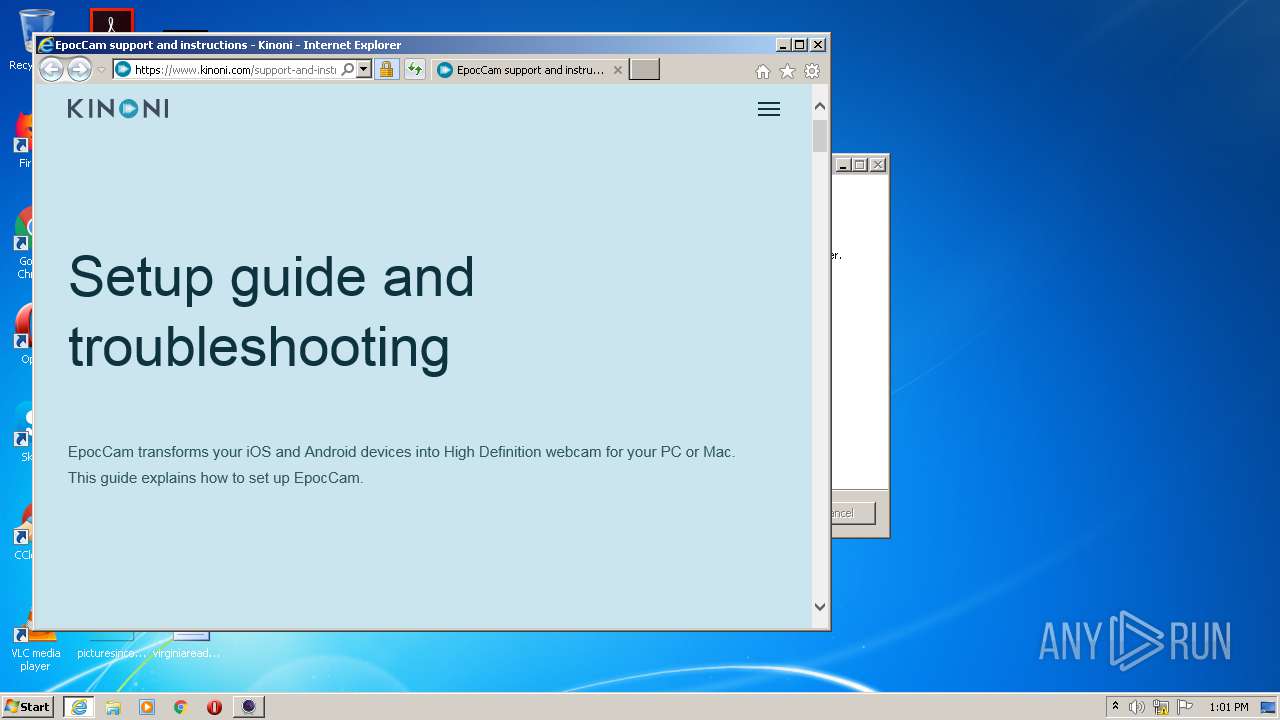Click the volume speaker tray icon
This screenshot has height=720, width=1280.
click(1137, 707)
